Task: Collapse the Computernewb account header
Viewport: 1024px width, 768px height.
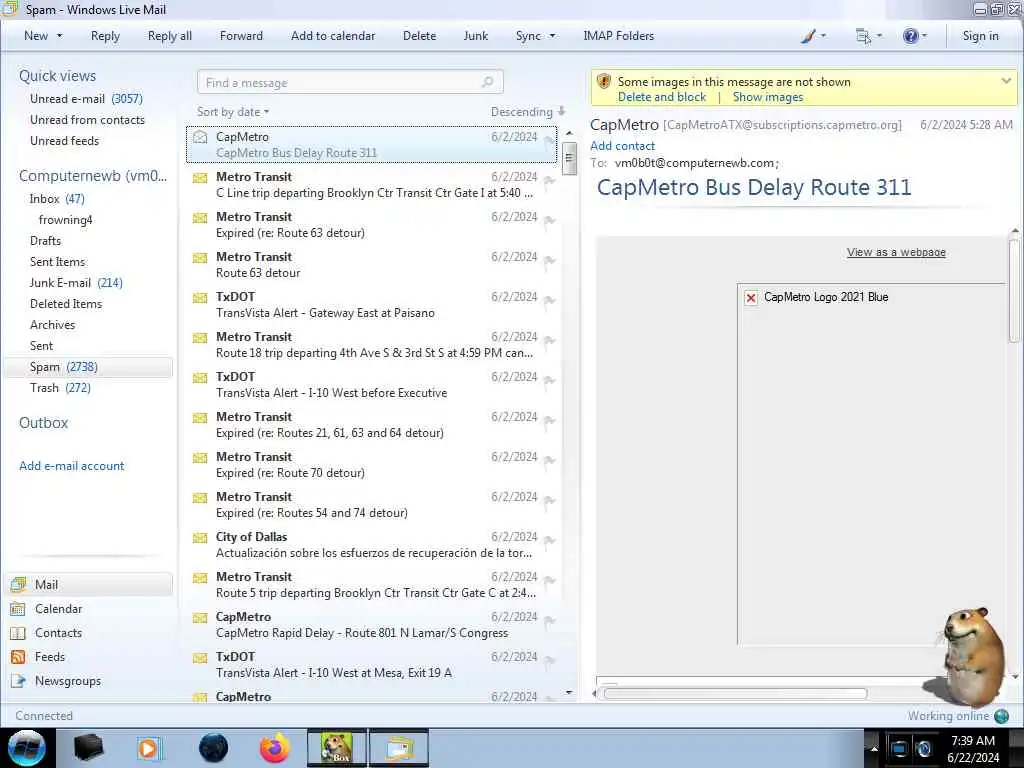Action: (93, 176)
